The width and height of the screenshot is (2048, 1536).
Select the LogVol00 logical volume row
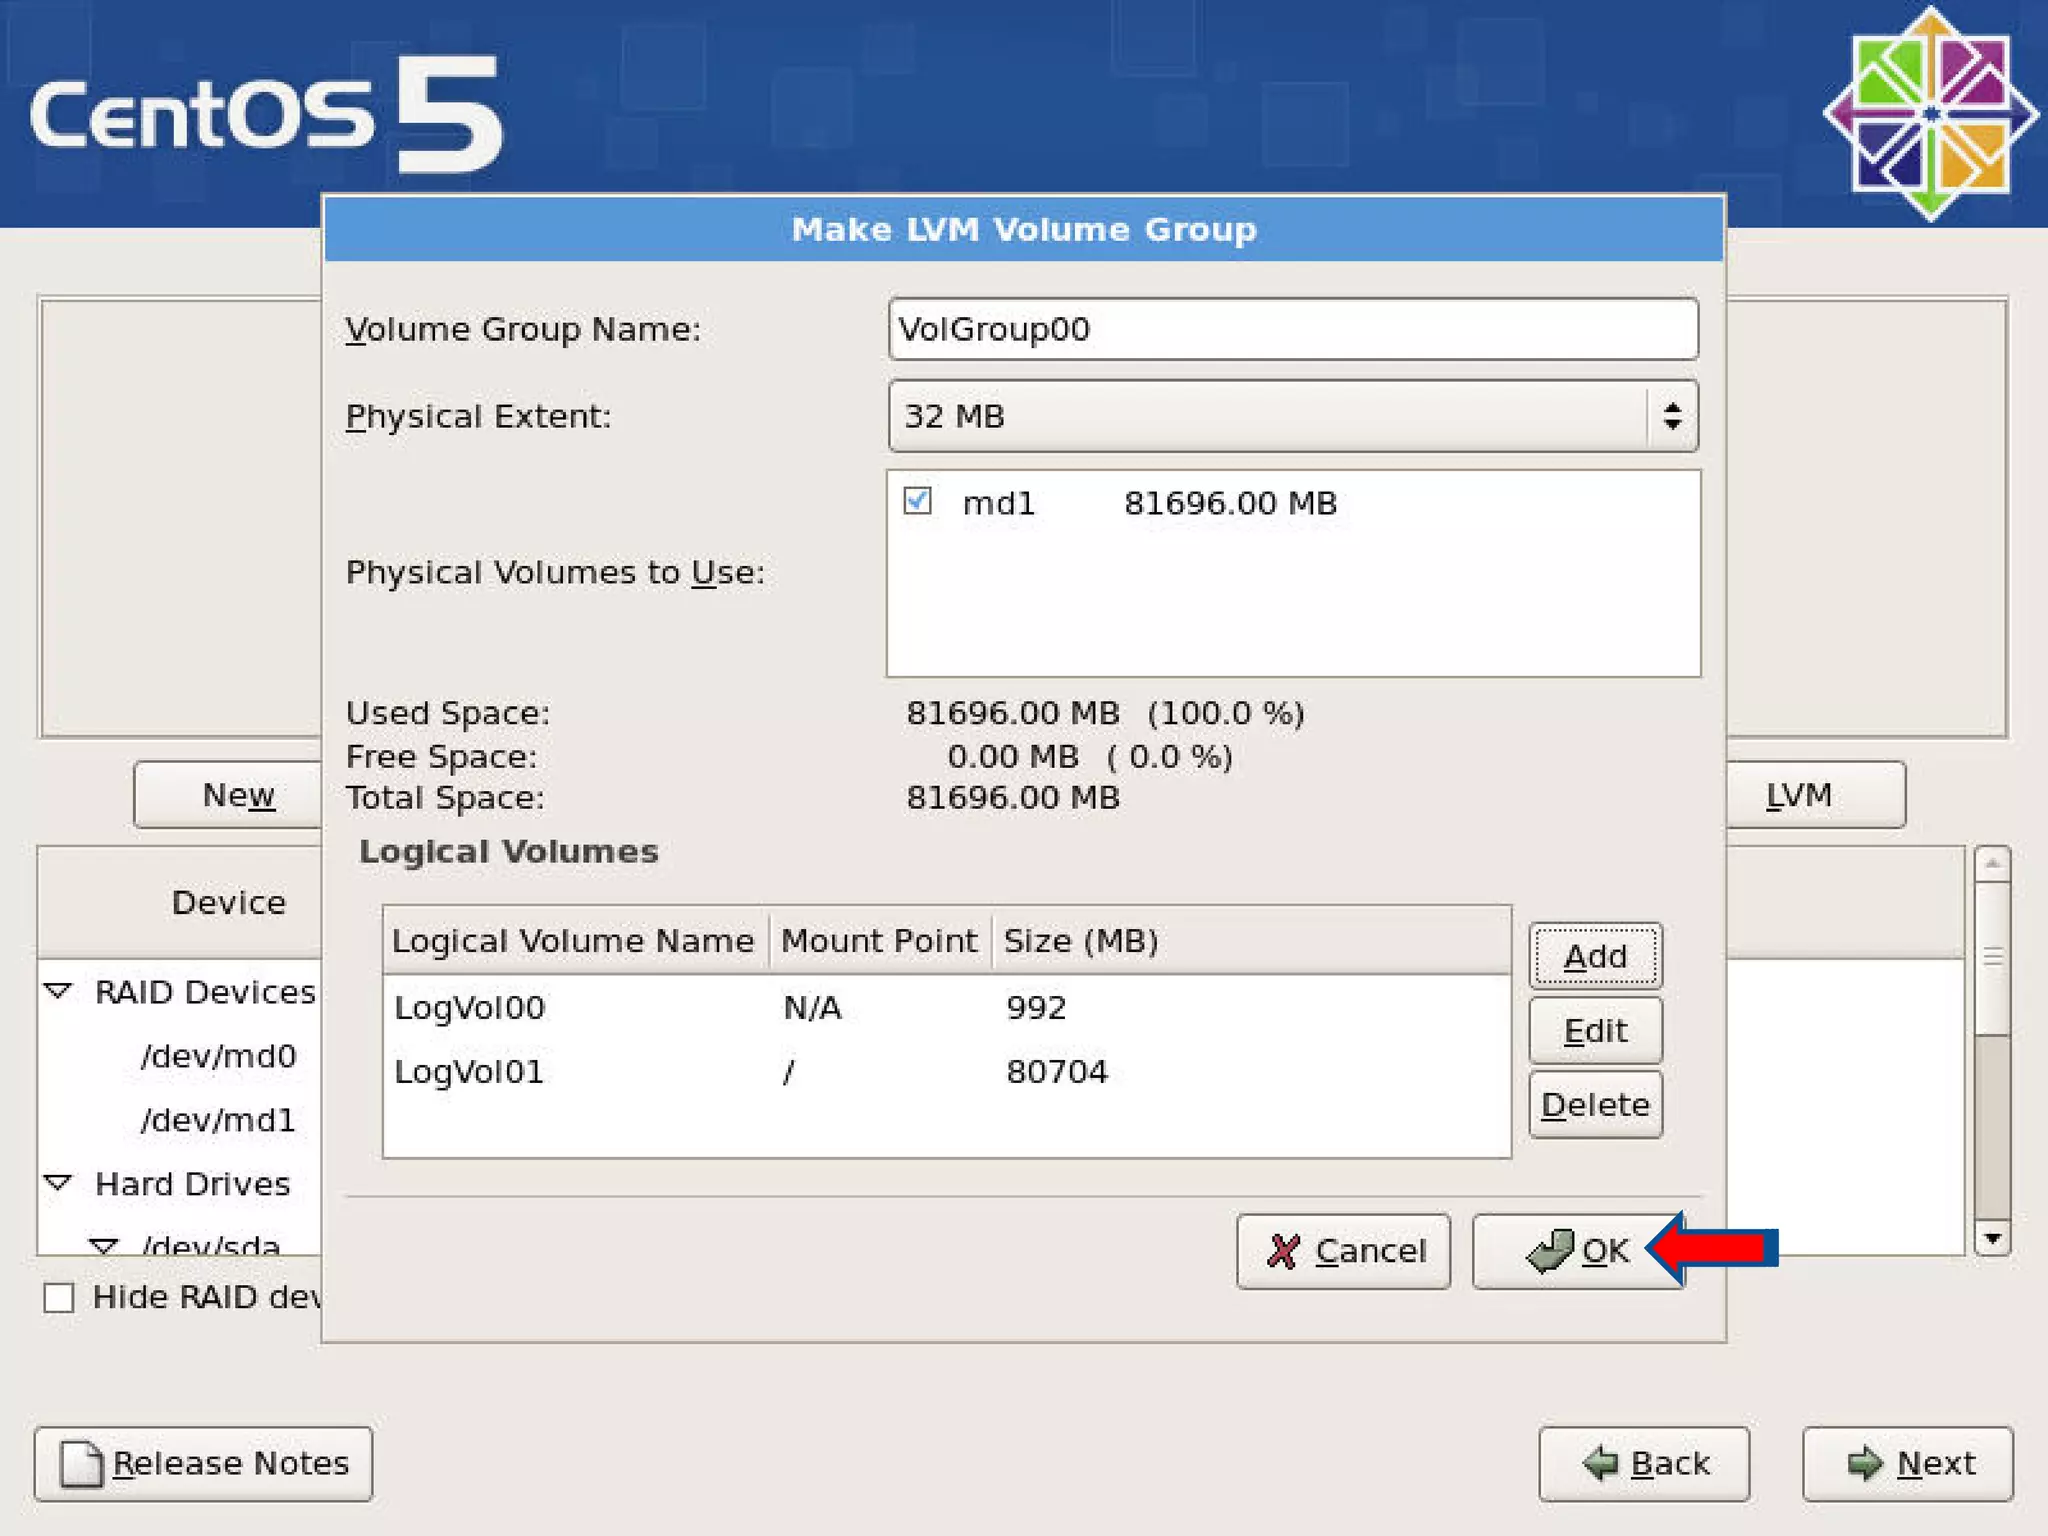pyautogui.click(x=945, y=1008)
